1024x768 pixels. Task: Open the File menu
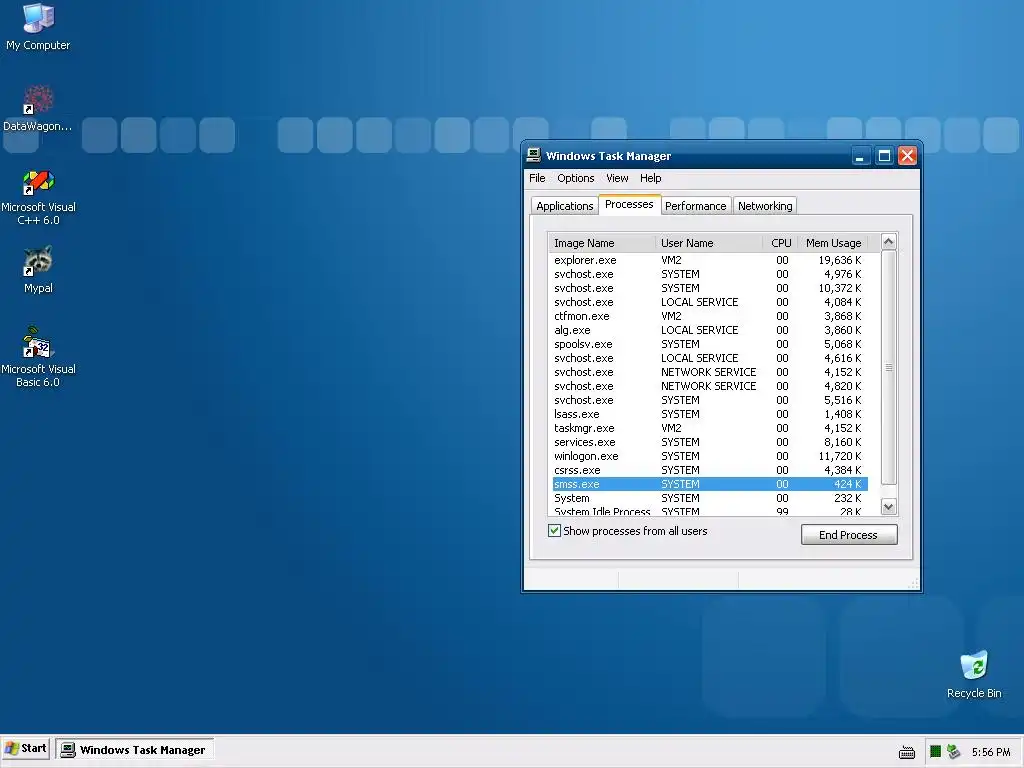click(537, 178)
